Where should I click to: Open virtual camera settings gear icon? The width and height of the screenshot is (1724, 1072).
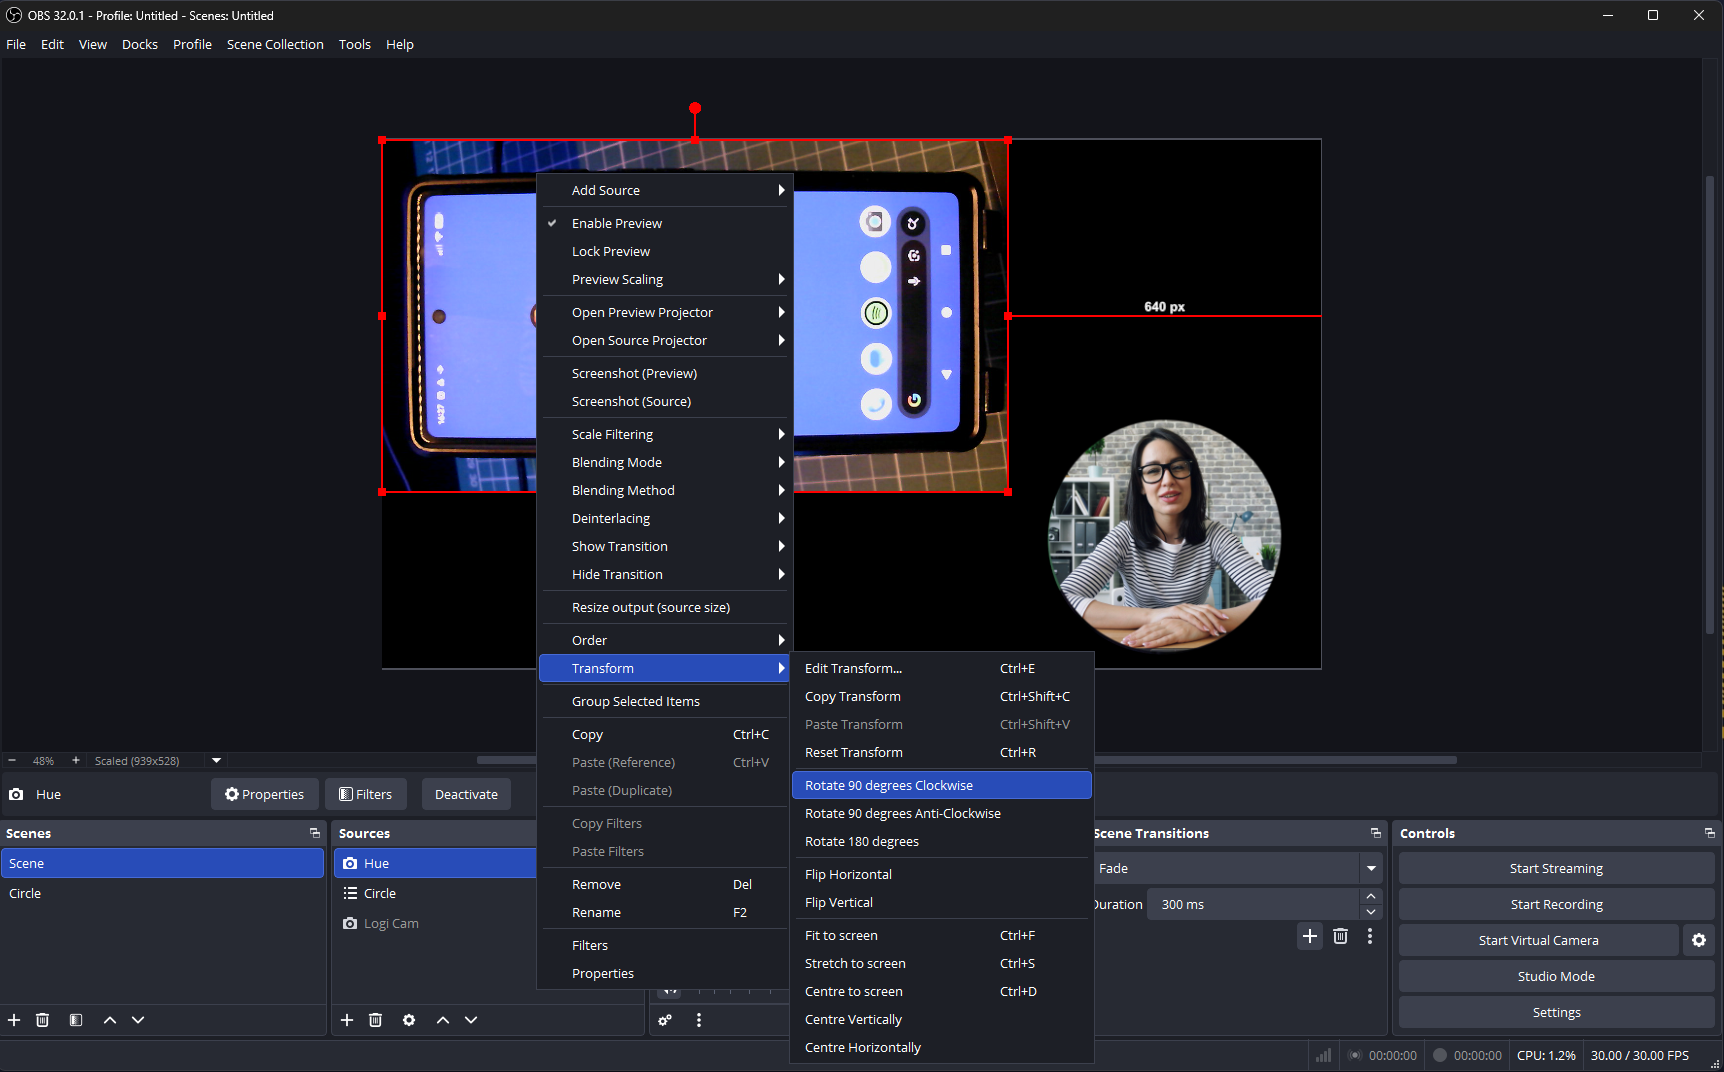coord(1698,940)
